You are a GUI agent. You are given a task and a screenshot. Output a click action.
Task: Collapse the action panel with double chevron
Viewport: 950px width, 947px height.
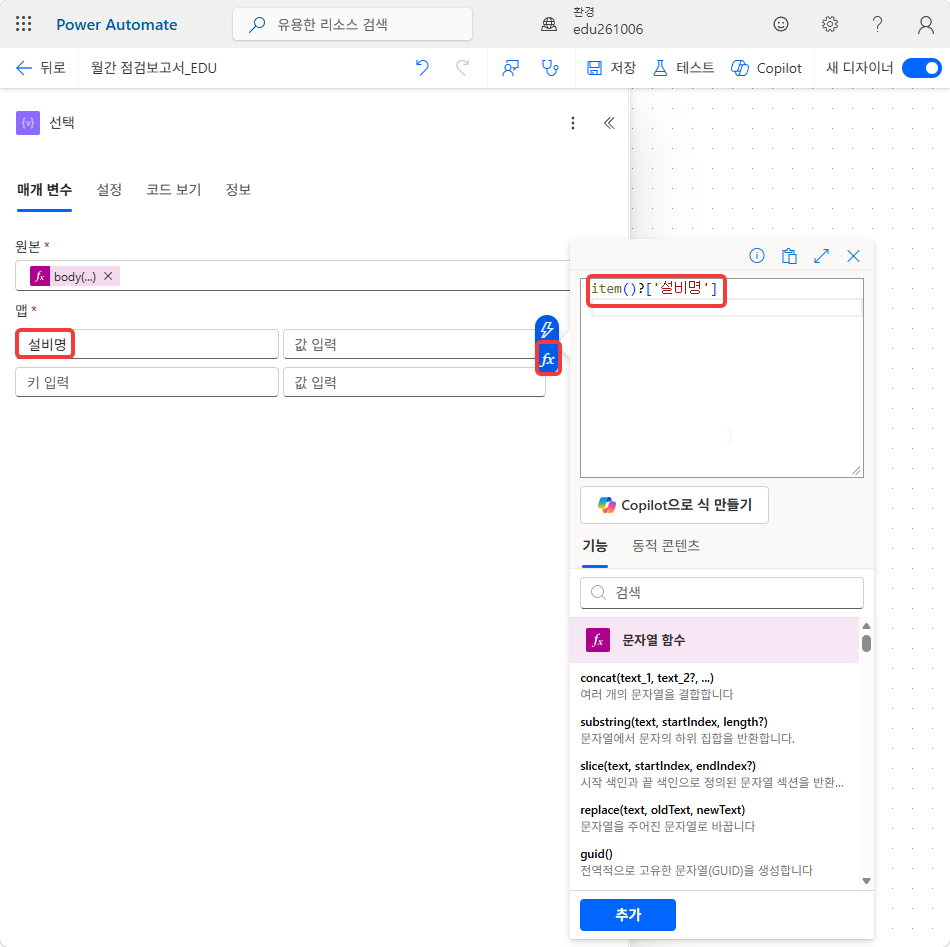[x=609, y=123]
